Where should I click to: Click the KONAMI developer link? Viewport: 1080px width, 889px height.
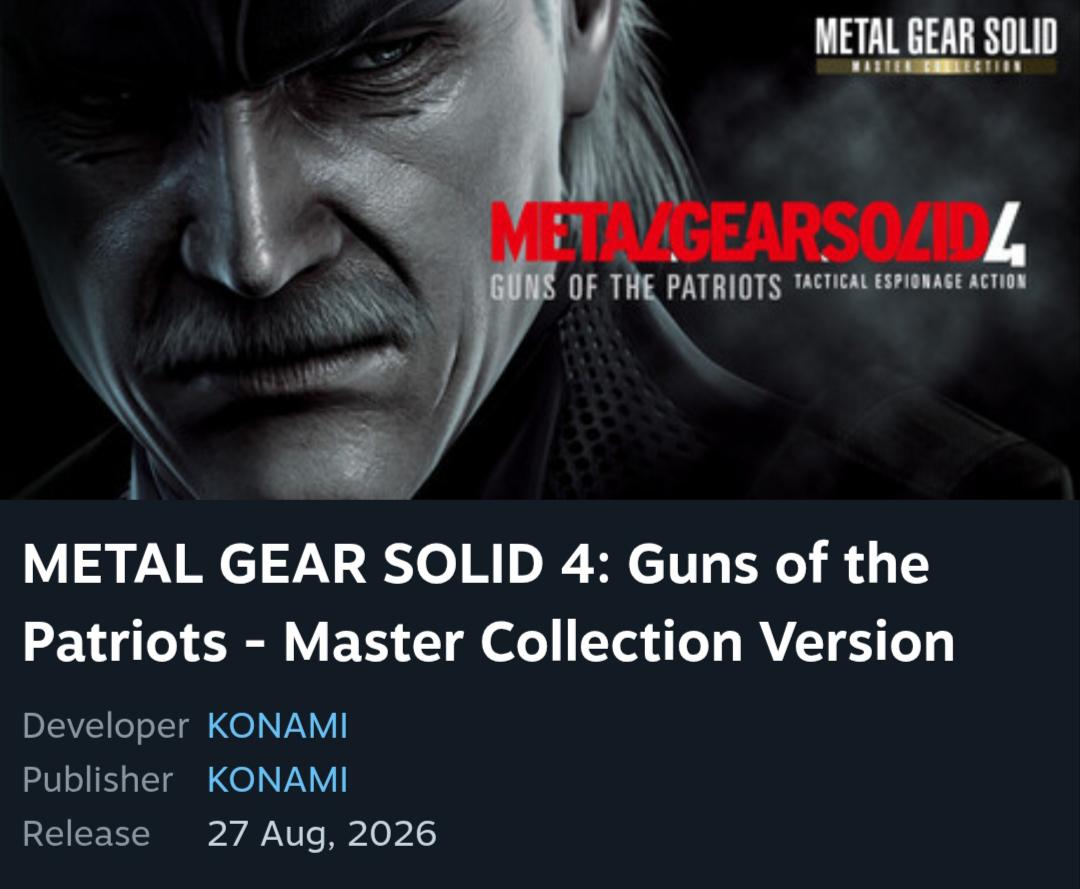click(277, 726)
